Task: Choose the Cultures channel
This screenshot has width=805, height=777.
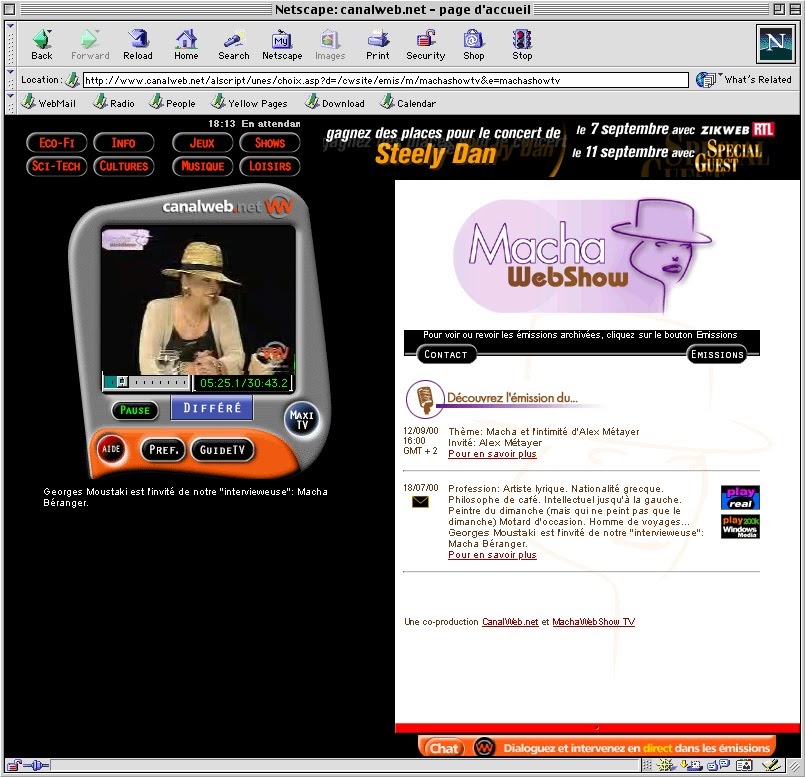Action: click(123, 166)
